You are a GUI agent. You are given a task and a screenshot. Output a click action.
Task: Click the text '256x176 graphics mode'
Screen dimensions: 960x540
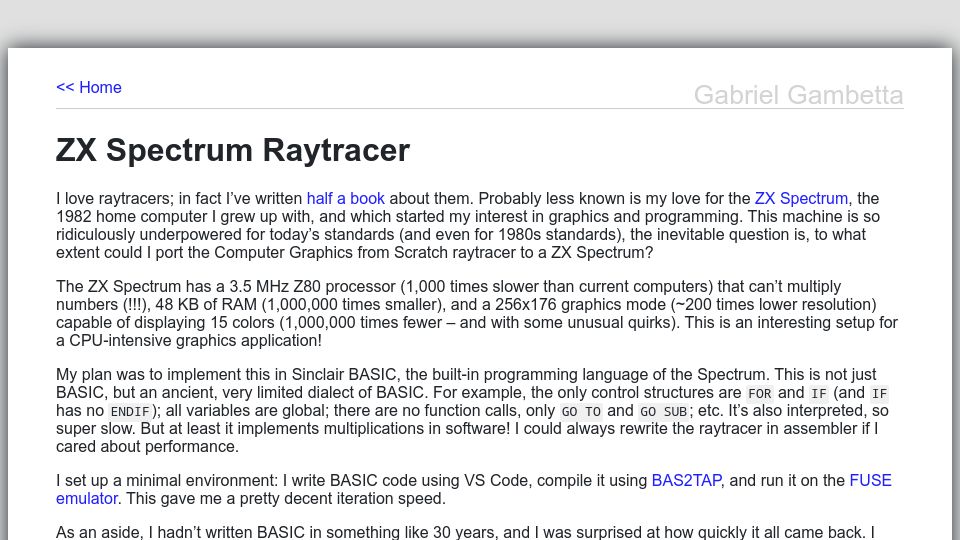tap(580, 304)
